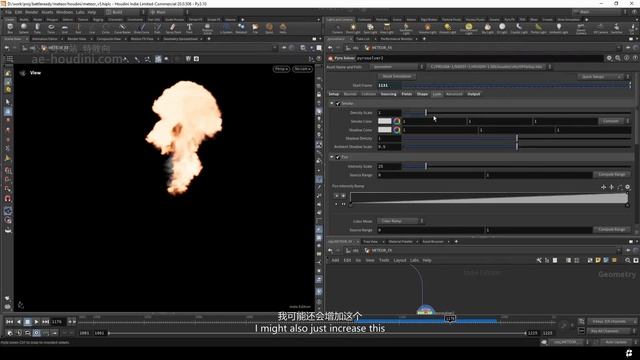640x360 pixels.
Task: Click the Shadow Color swatch
Action: 384,130
